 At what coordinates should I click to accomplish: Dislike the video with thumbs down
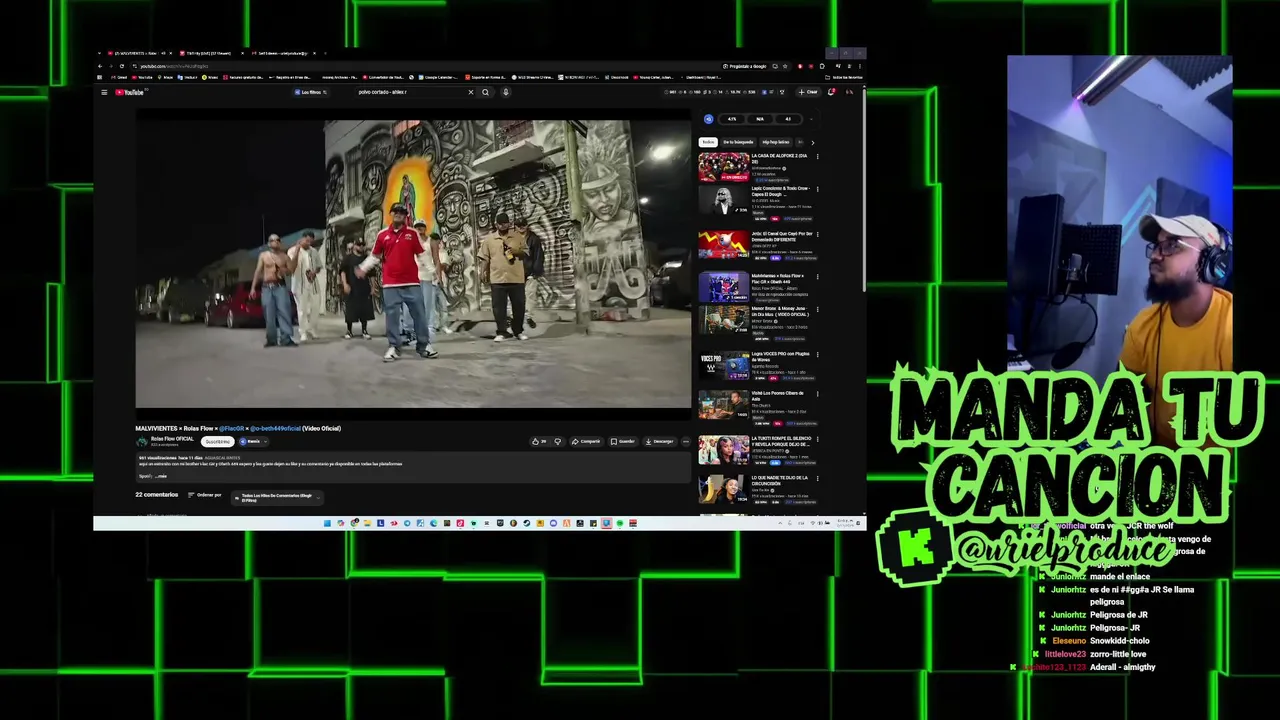(557, 441)
